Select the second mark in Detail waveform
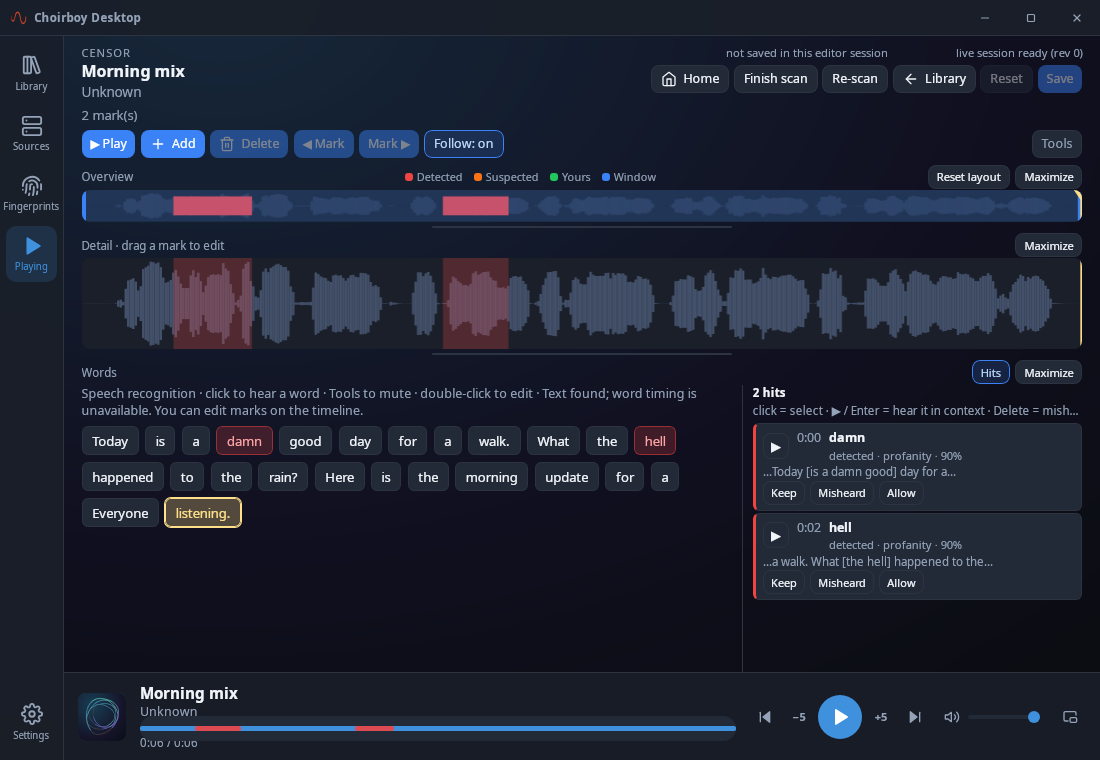The image size is (1100, 760). tap(476, 303)
